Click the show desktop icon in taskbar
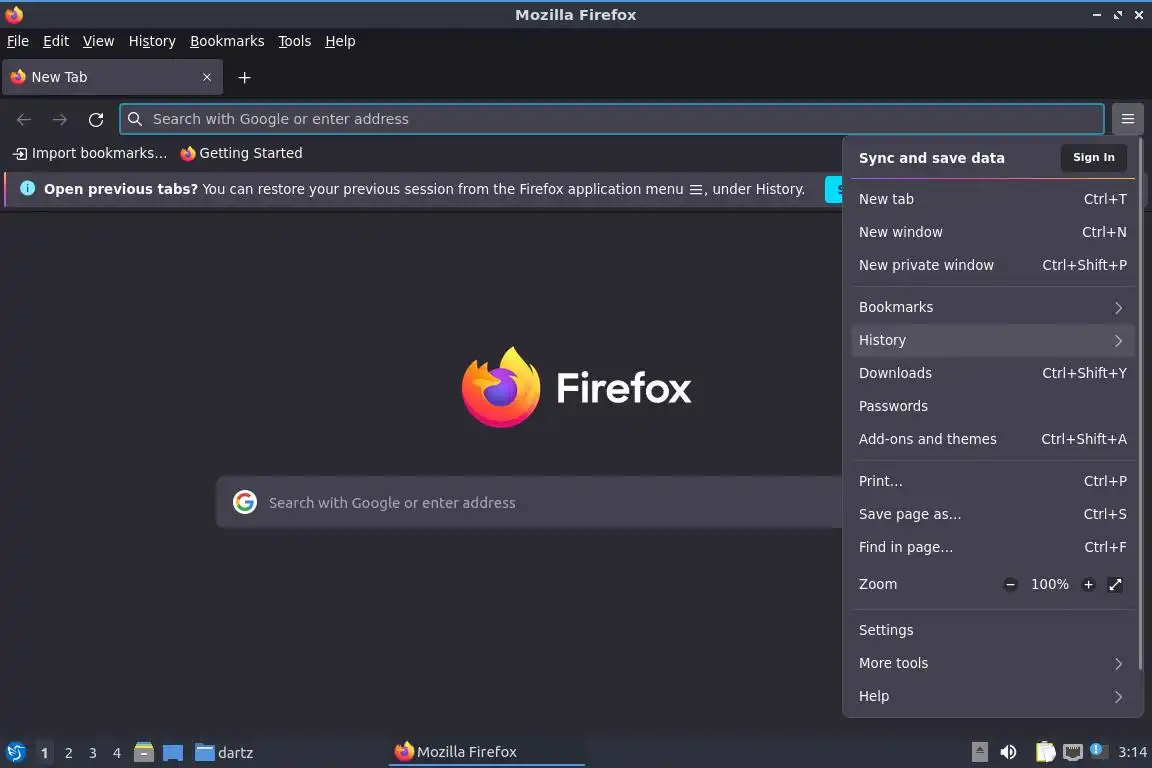1152x768 pixels. [173, 753]
